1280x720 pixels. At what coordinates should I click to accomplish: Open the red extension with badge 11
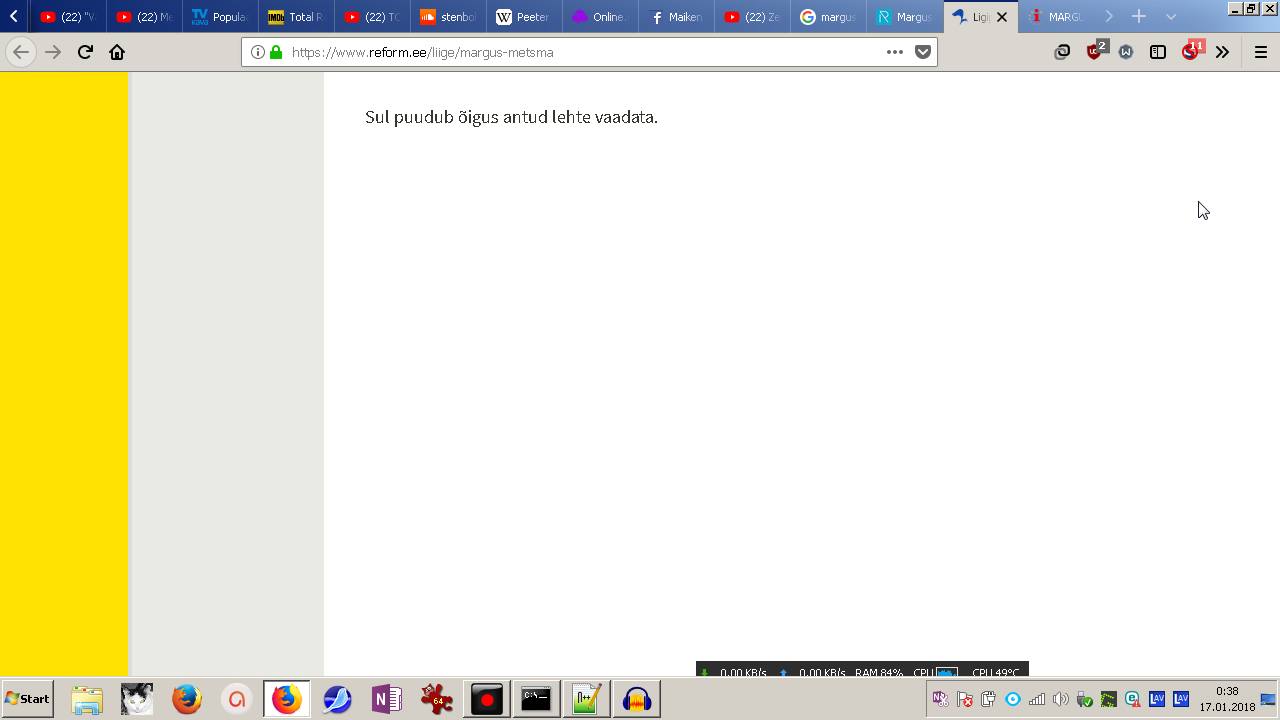click(x=1191, y=51)
